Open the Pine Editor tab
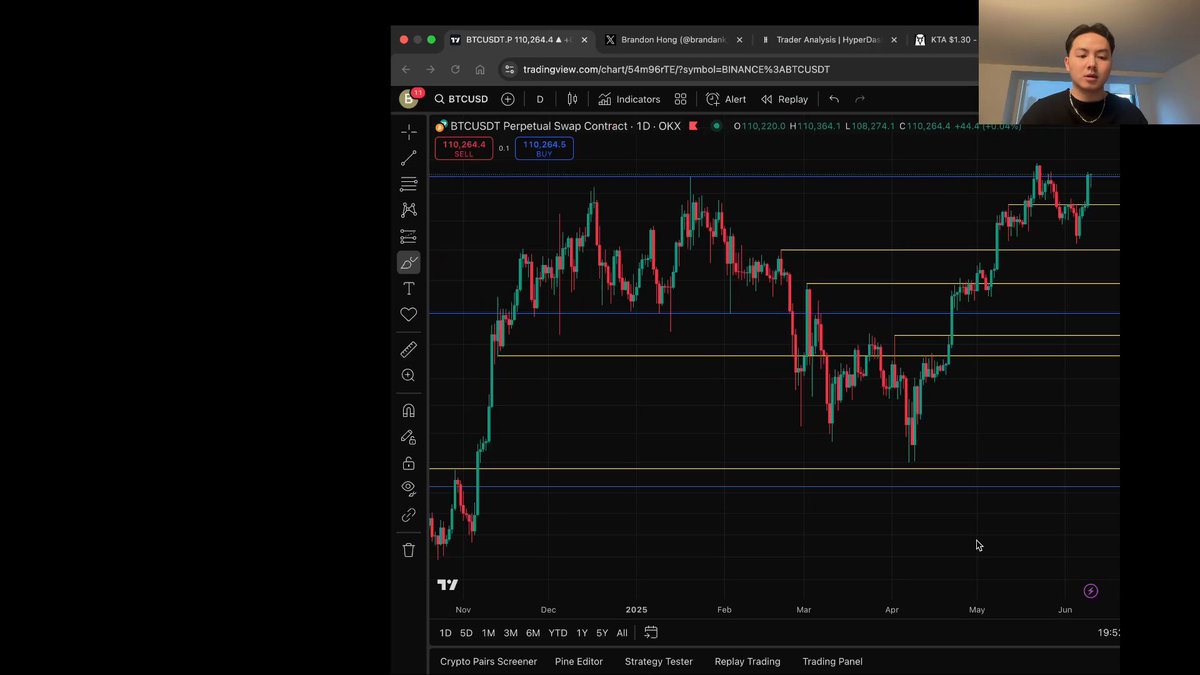 pyautogui.click(x=579, y=662)
